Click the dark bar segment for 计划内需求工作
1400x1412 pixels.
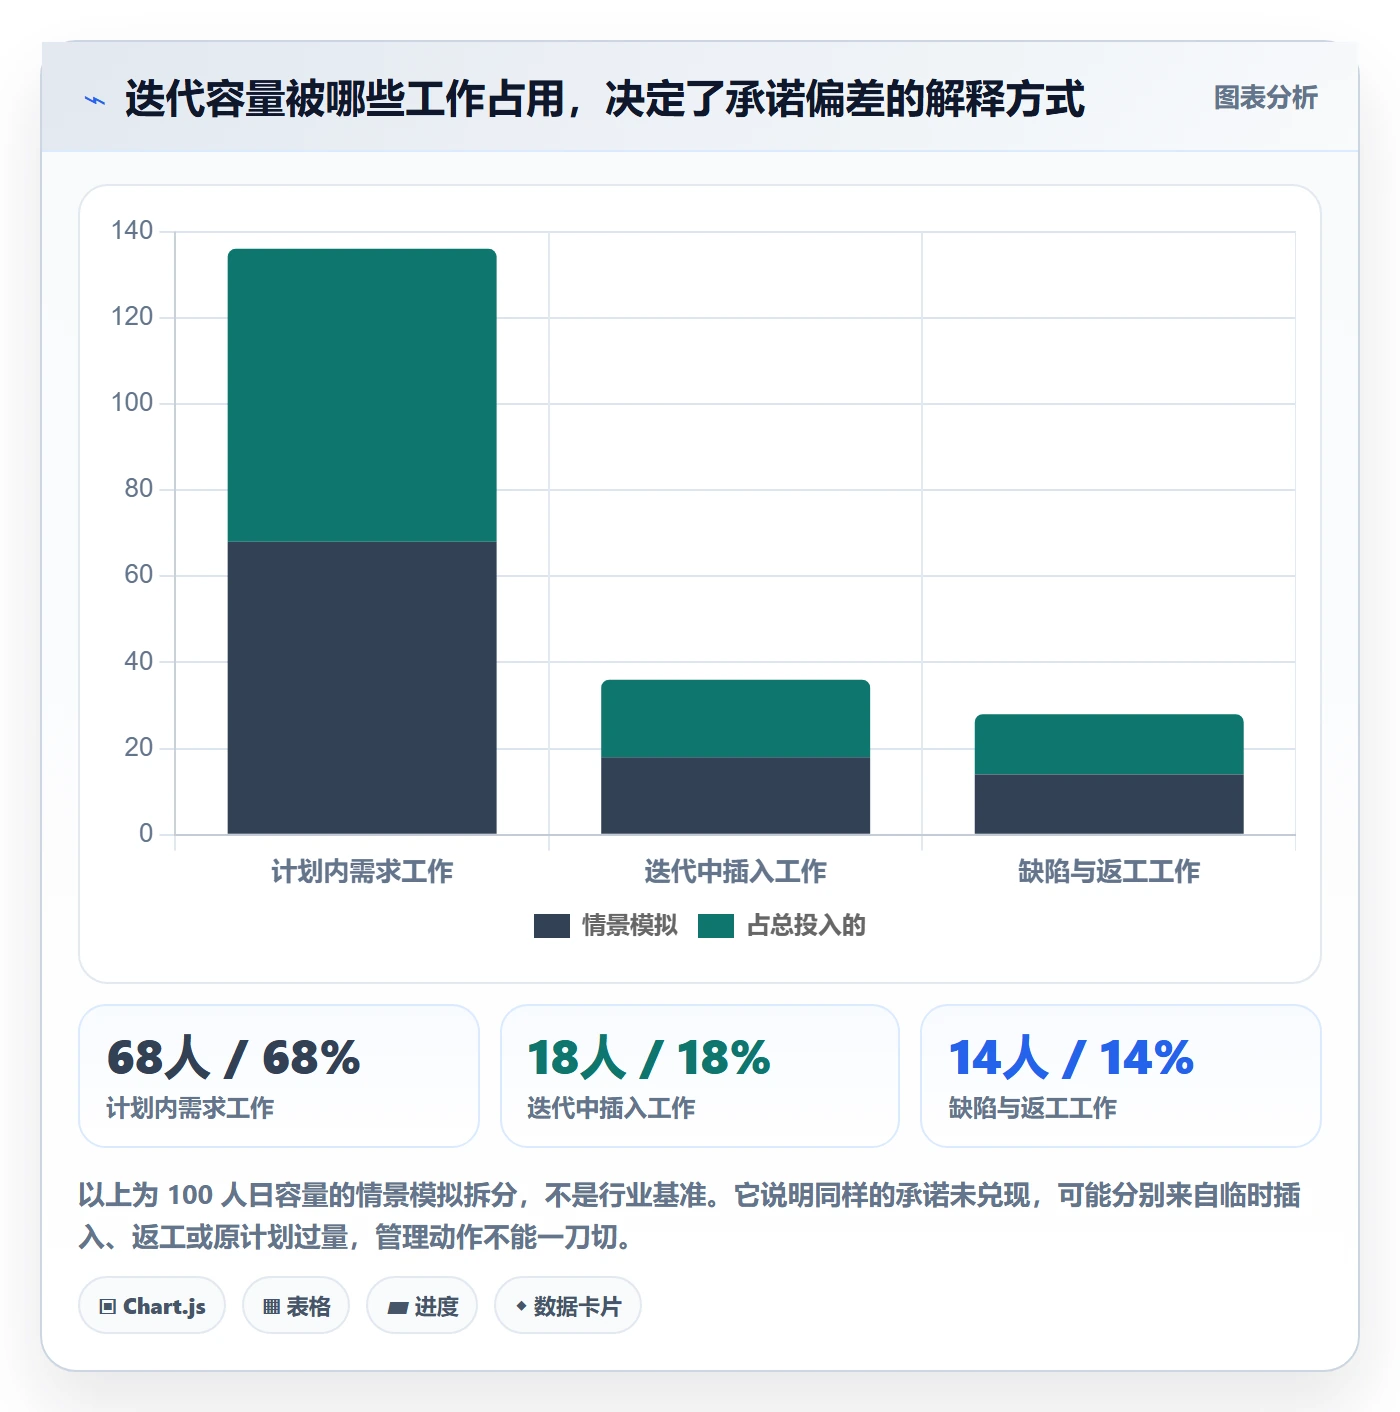click(362, 688)
